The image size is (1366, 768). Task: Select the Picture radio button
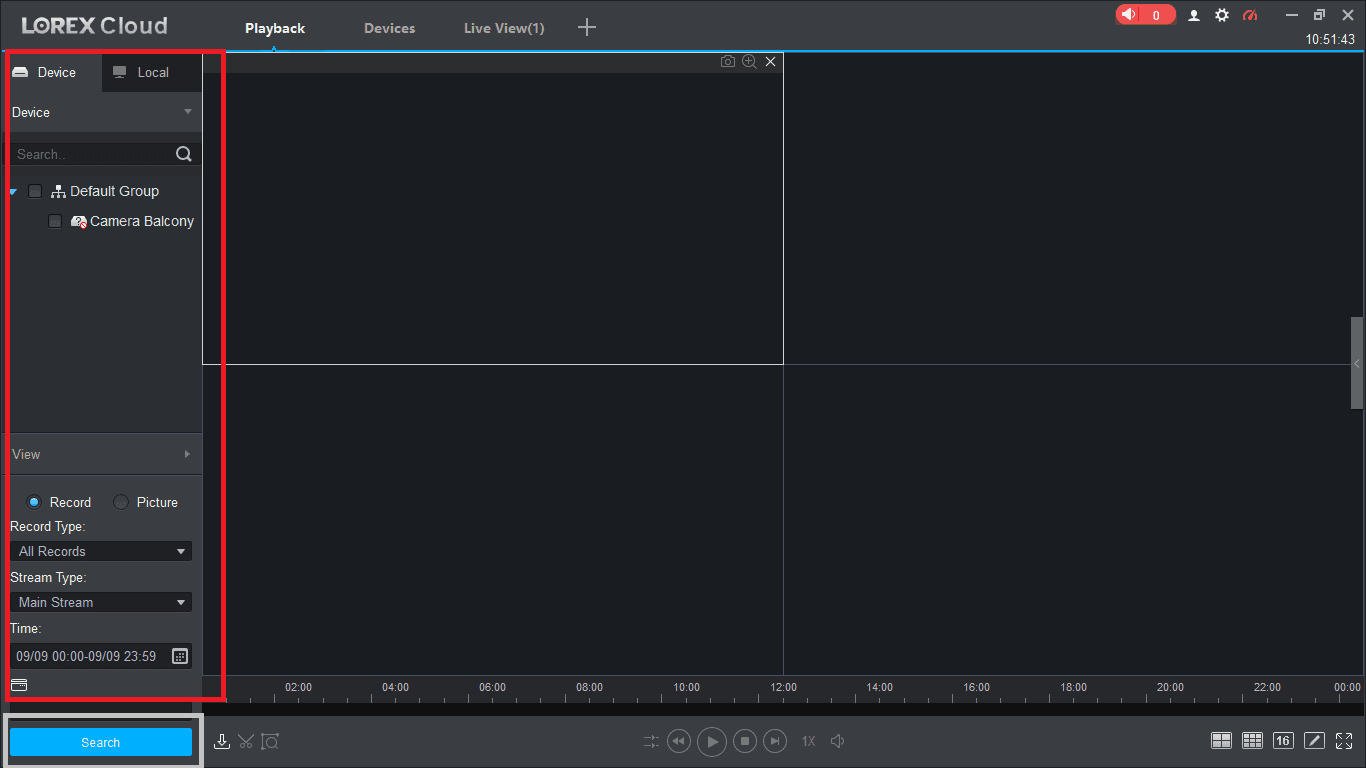[x=120, y=502]
